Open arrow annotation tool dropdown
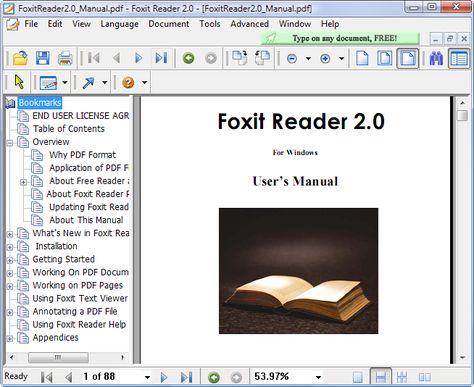This screenshot has height=387, width=474. (x=105, y=82)
